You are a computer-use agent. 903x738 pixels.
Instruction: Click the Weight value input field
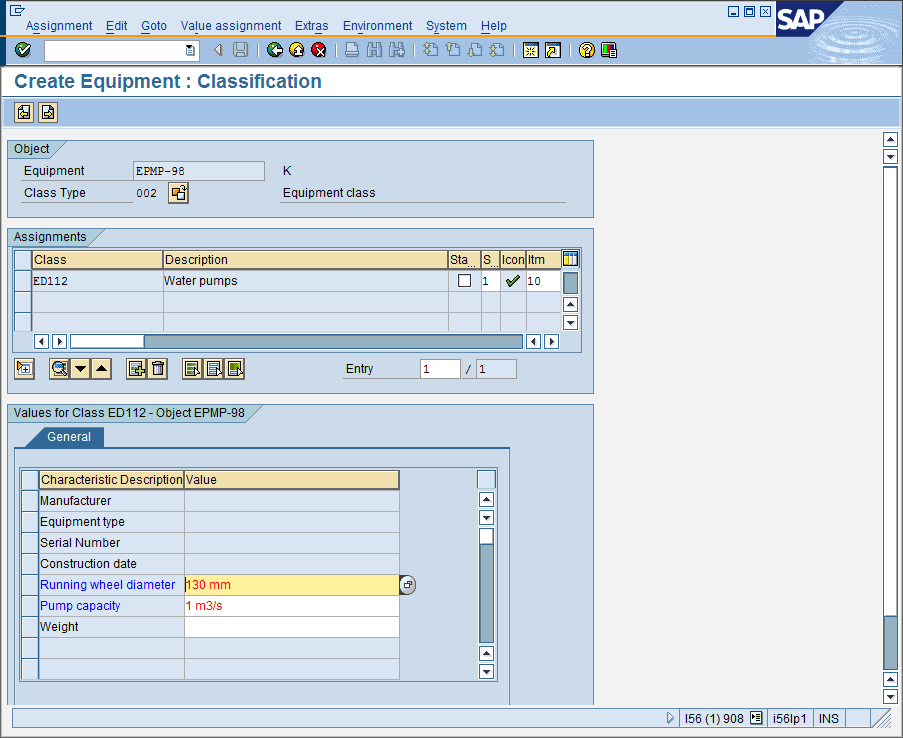click(x=292, y=627)
